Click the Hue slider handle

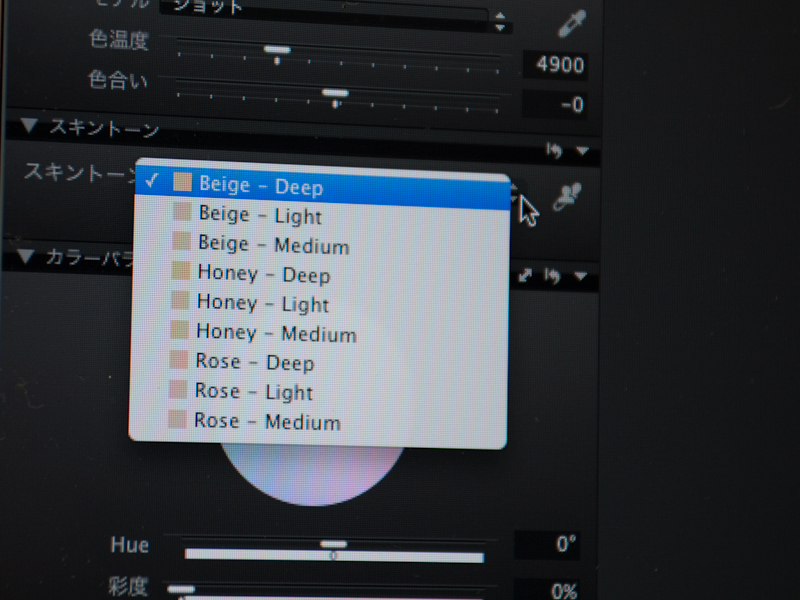334,544
